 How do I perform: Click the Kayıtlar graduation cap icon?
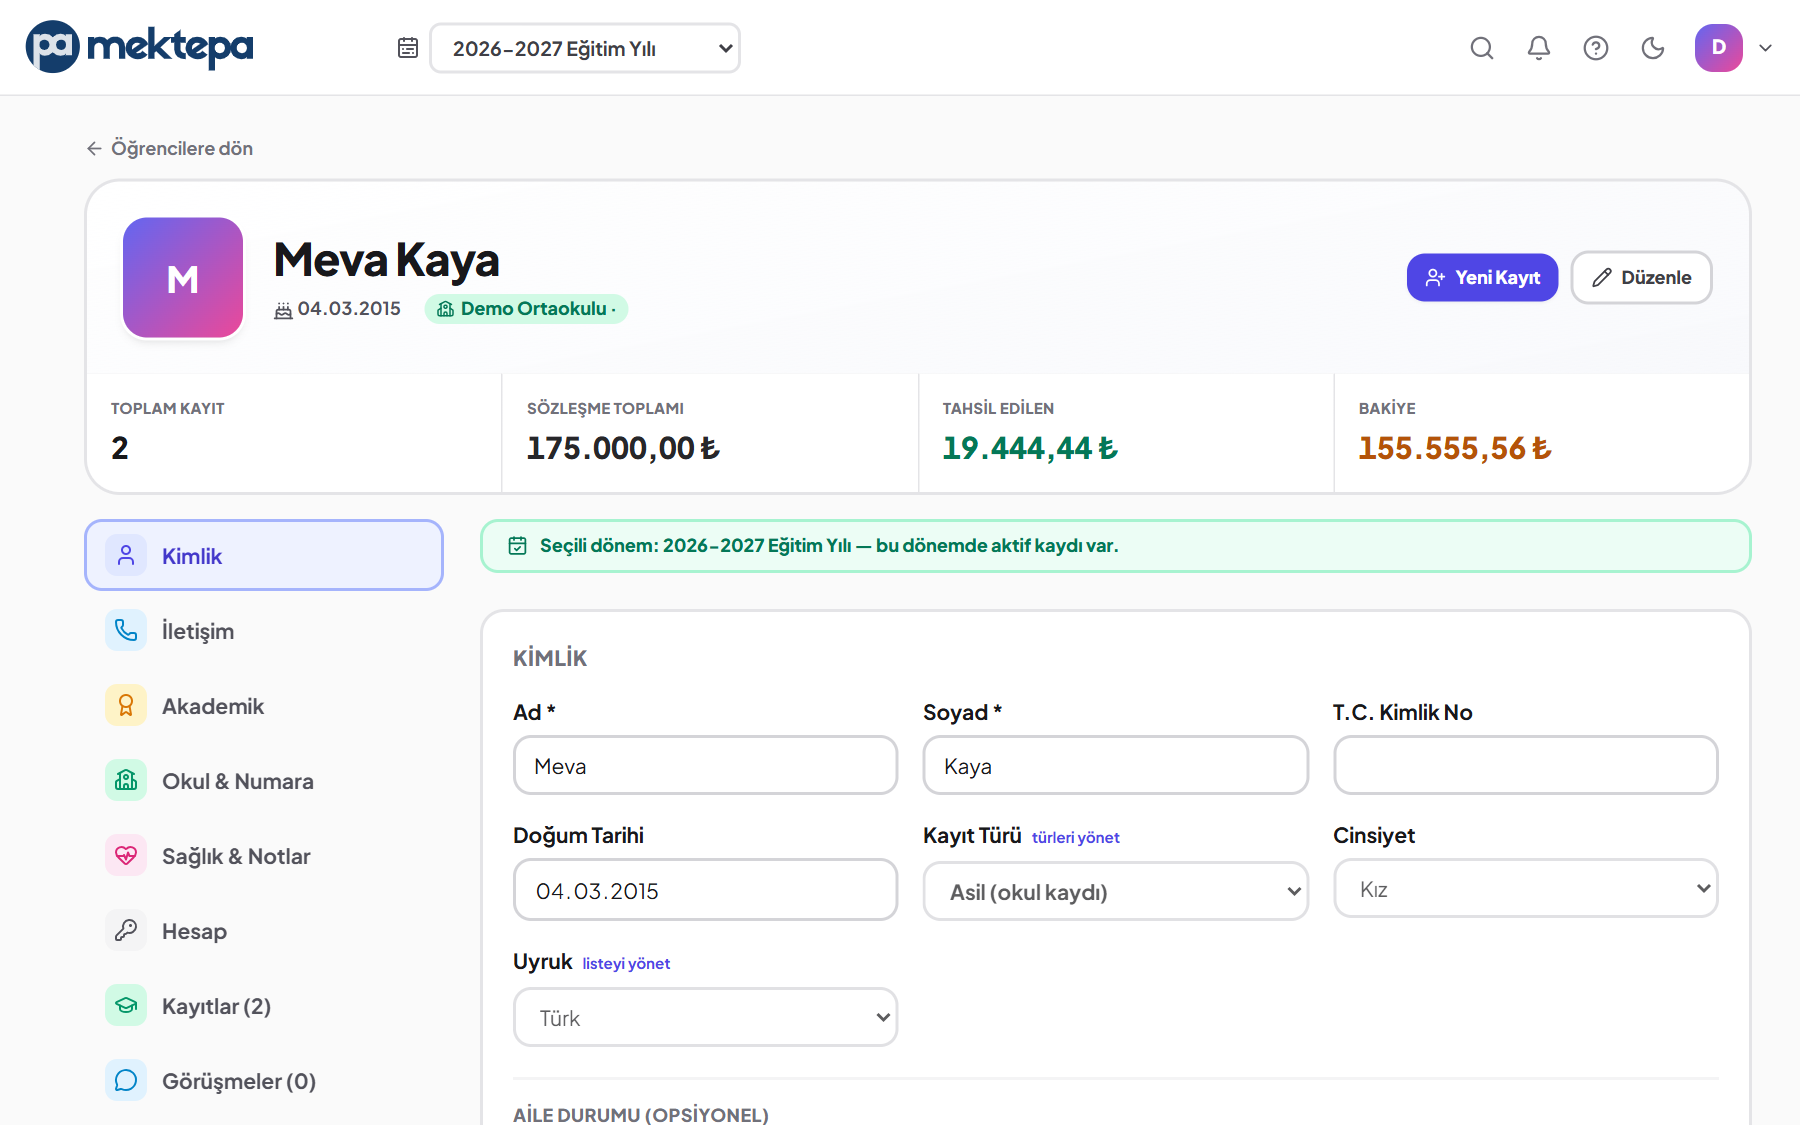[x=126, y=1005]
